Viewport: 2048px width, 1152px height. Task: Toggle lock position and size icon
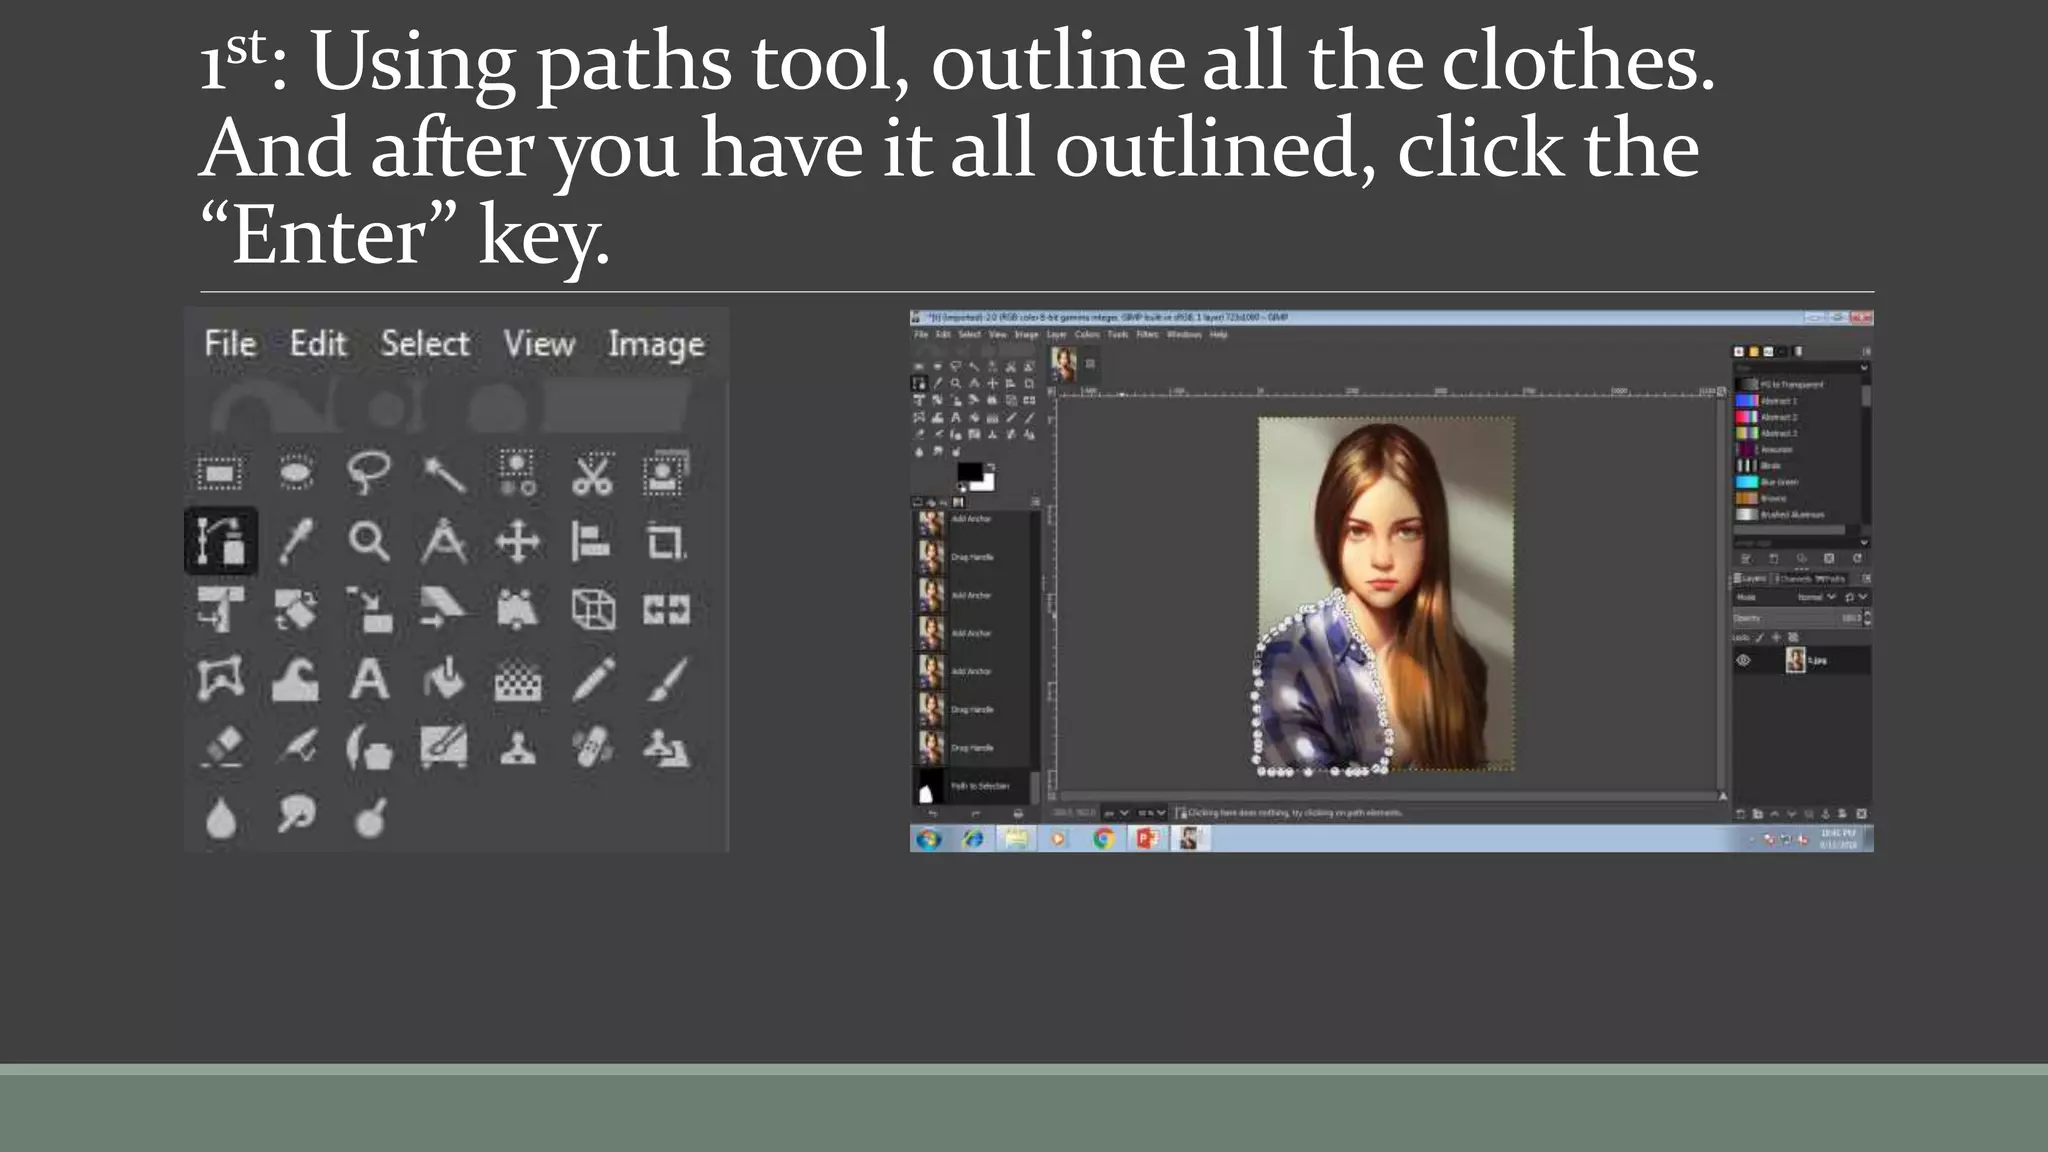coord(1776,637)
